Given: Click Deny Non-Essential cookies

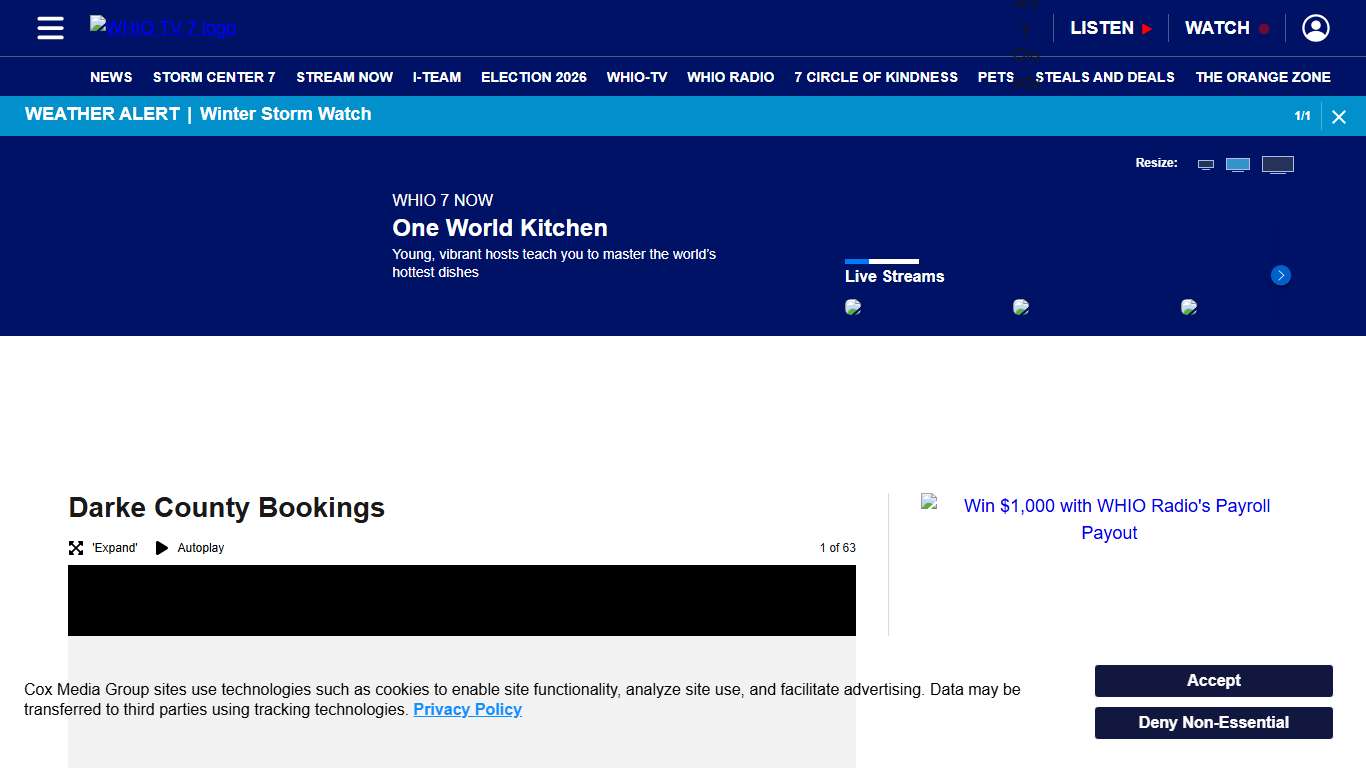Looking at the screenshot, I should coord(1213,723).
